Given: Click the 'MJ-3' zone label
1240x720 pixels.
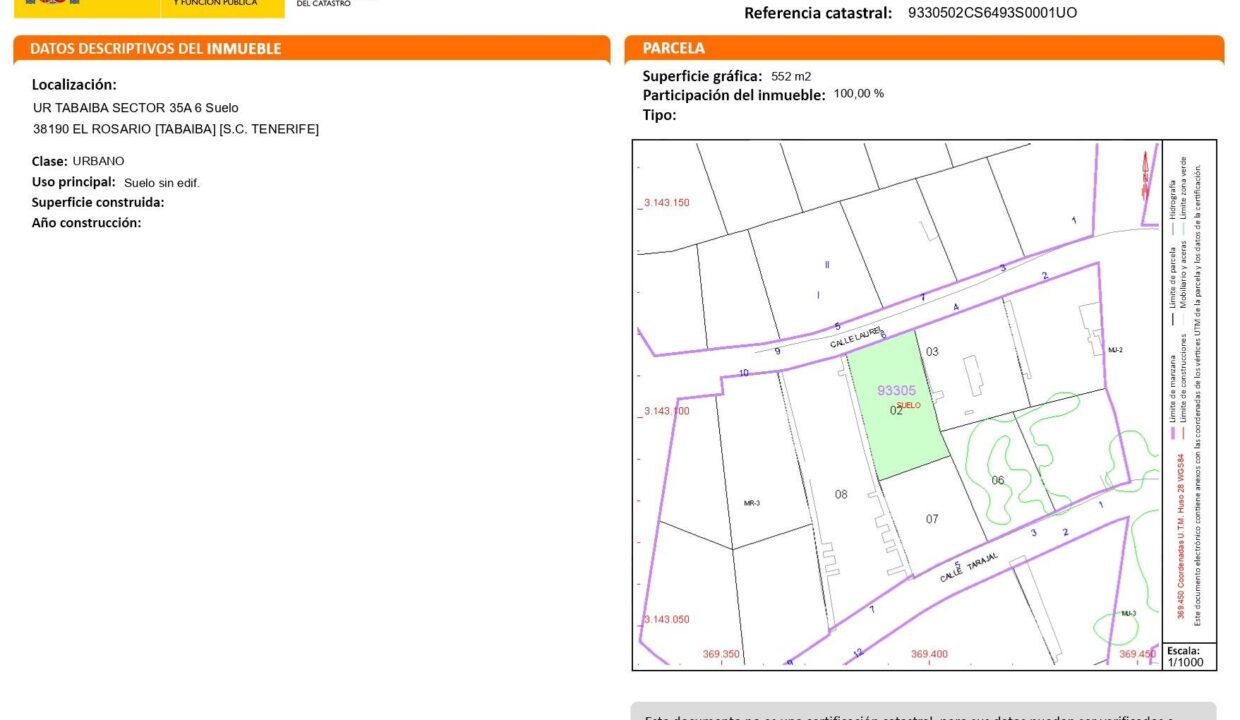Looking at the screenshot, I should click(1128, 613).
